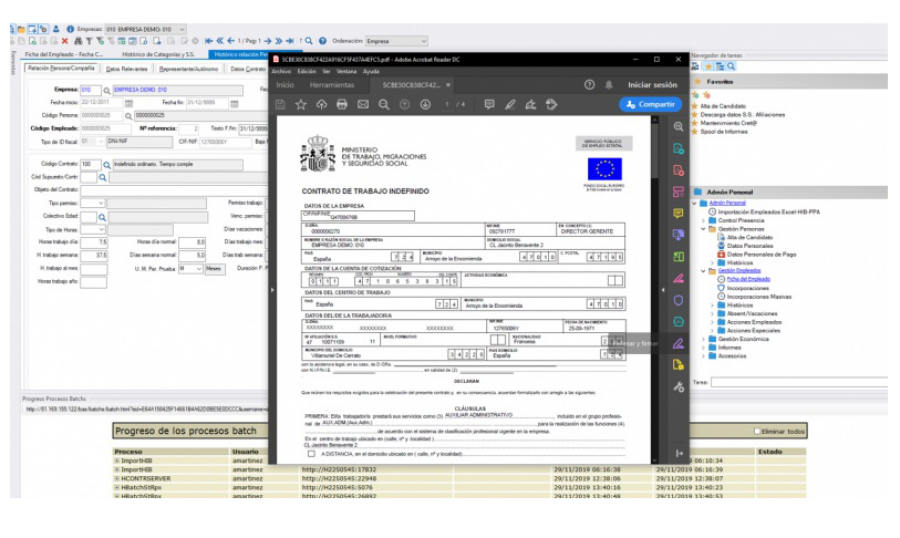The height and width of the screenshot is (538, 900).
Task: Expand the Absent/Vacaciones tree node
Action: (x=712, y=314)
